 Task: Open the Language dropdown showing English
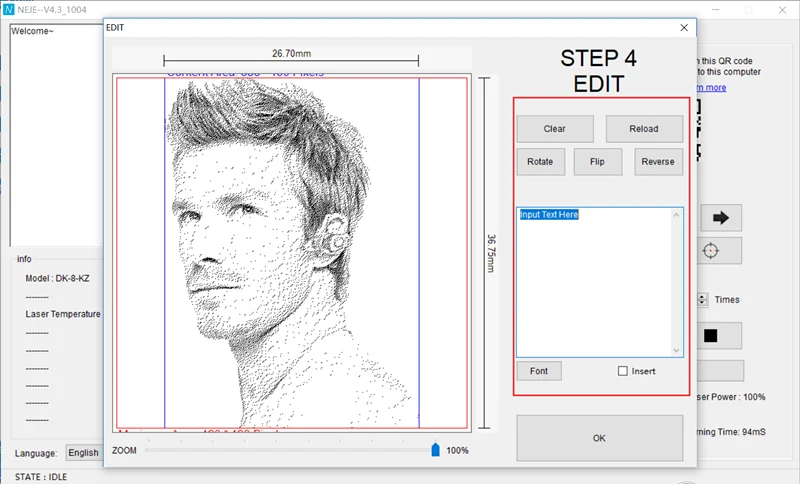point(83,452)
